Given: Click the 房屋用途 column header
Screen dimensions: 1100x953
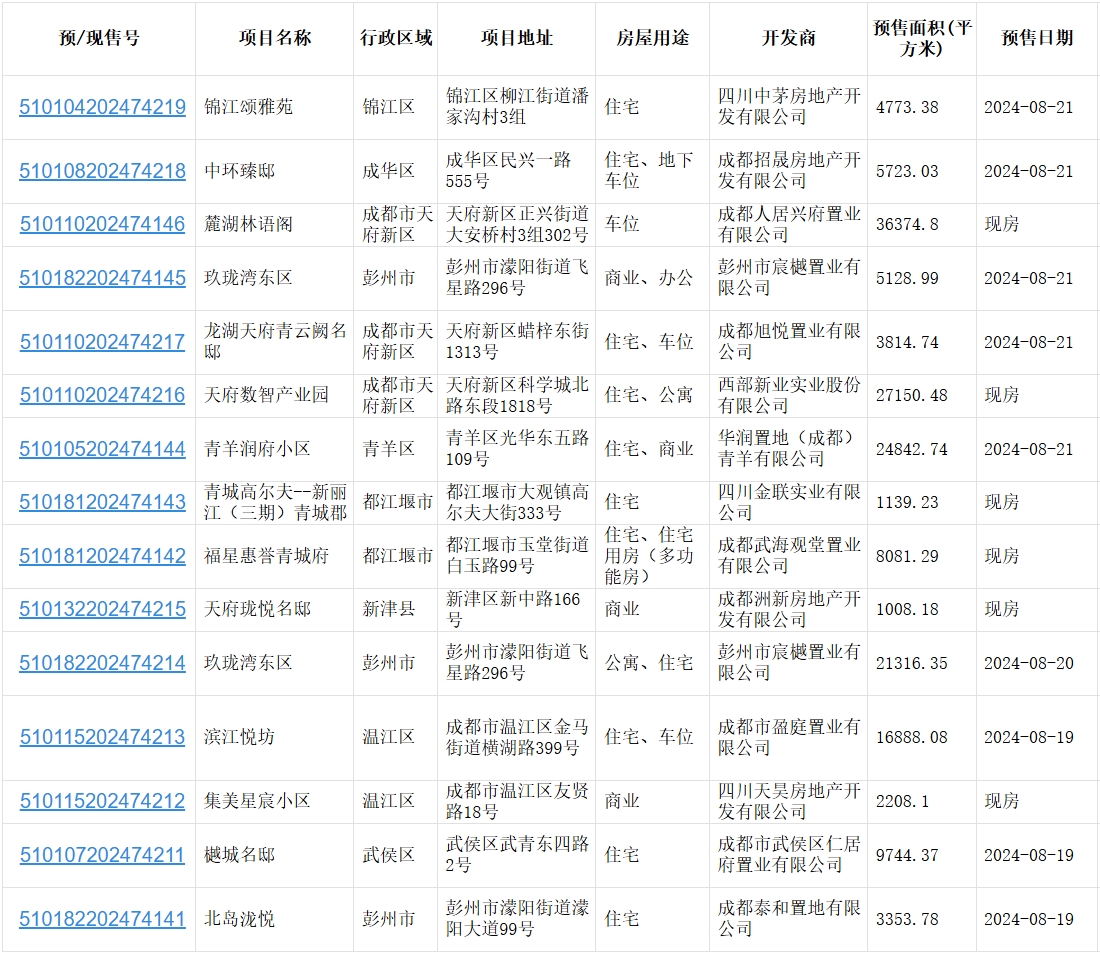Looking at the screenshot, I should 652,38.
